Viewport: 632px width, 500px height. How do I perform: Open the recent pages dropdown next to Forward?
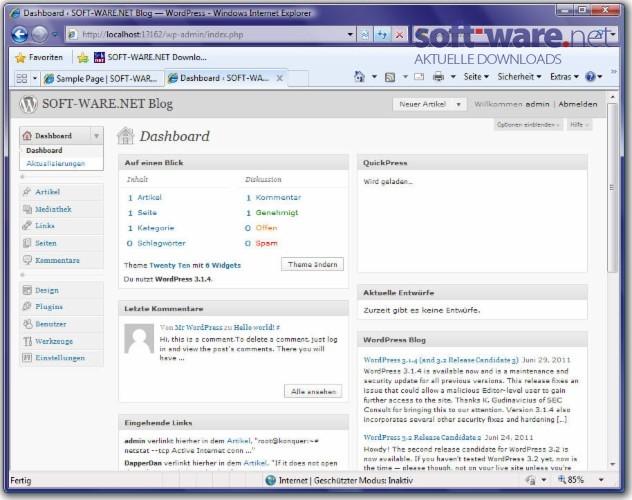pyautogui.click(x=55, y=35)
